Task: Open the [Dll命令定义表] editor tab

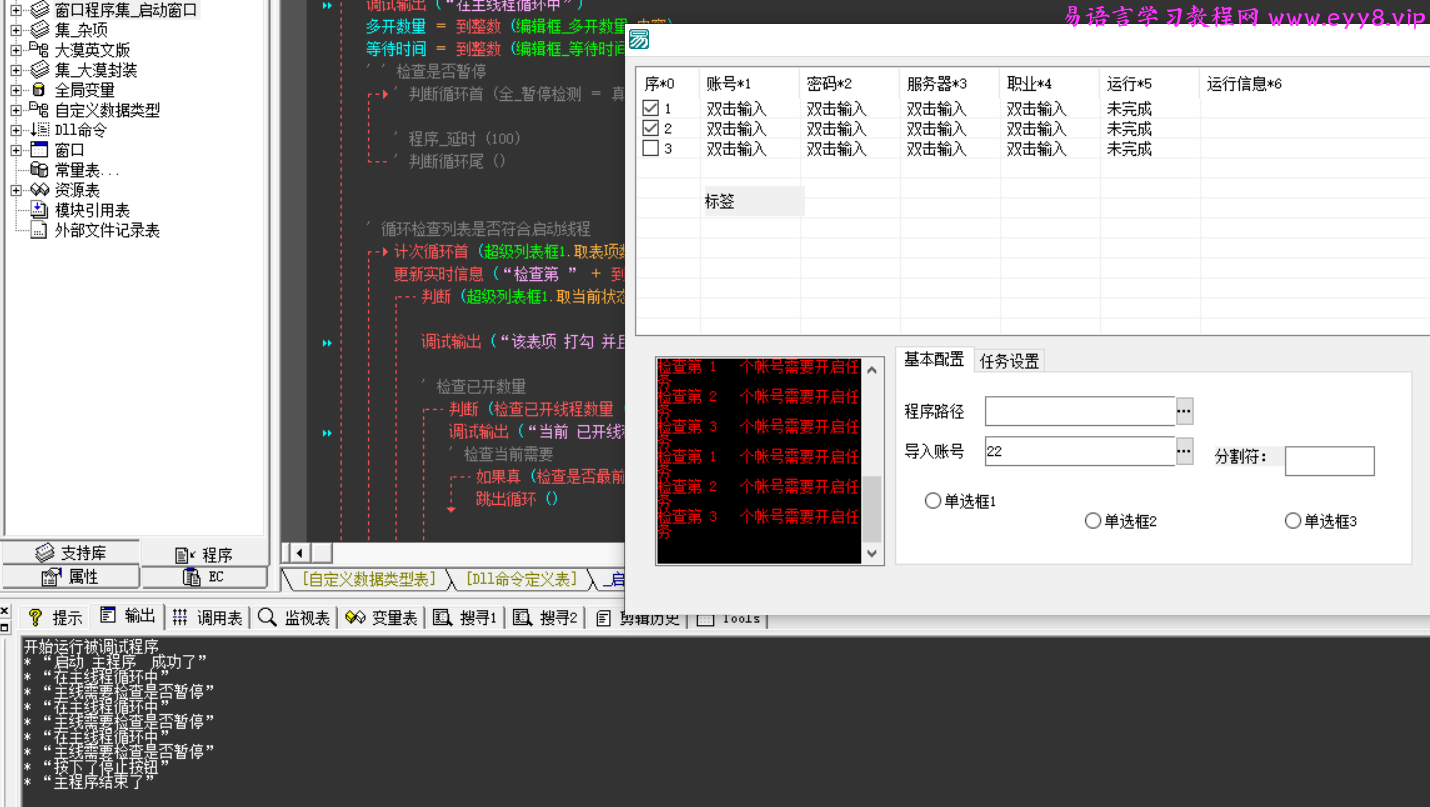Action: (x=520, y=579)
